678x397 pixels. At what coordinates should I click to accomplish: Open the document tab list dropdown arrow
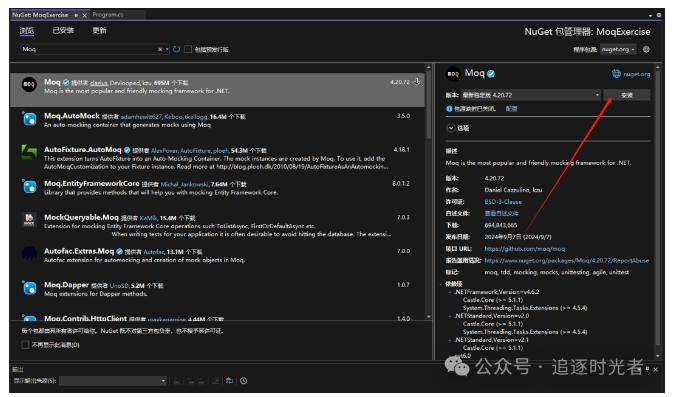click(650, 15)
